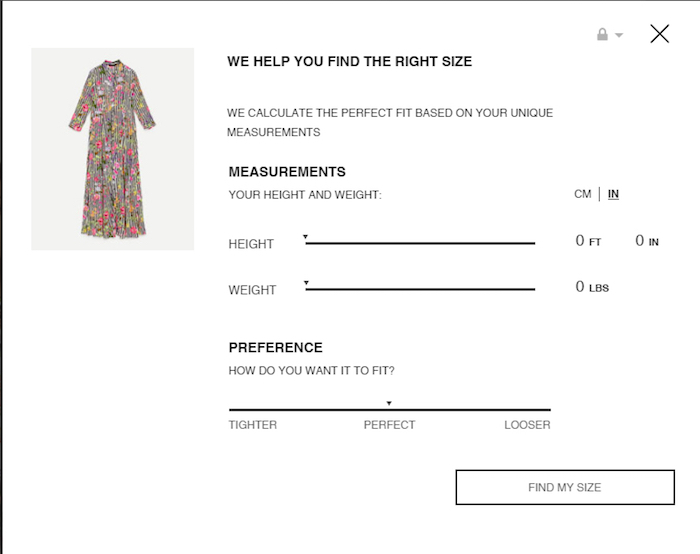Click the floral dress product thumbnail
Screen dimensions: 700x554
coord(113,149)
